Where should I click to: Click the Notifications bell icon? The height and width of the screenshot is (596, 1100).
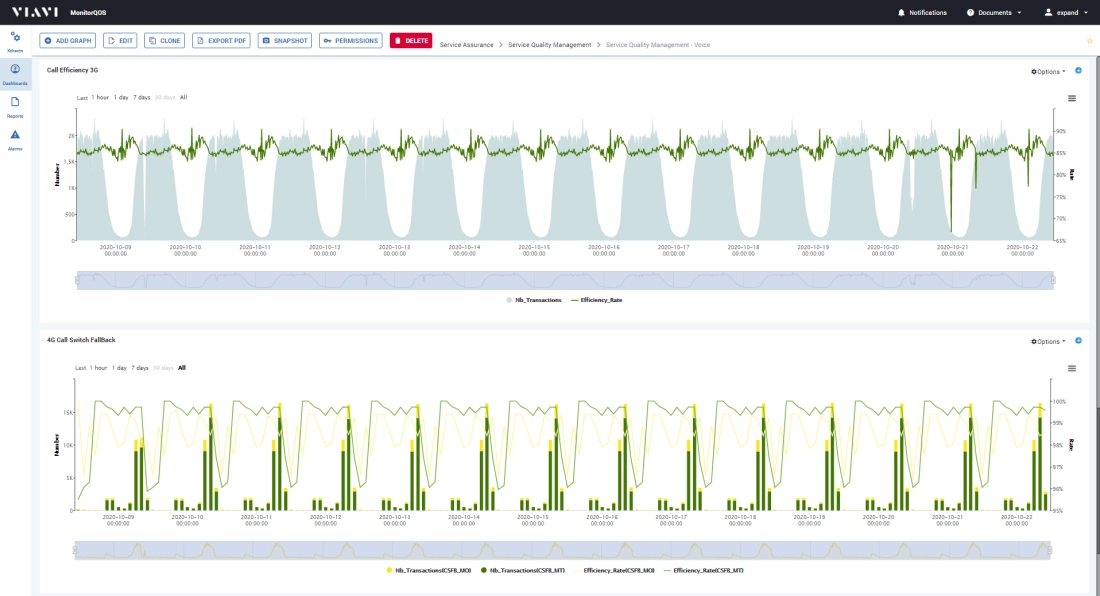pos(901,12)
